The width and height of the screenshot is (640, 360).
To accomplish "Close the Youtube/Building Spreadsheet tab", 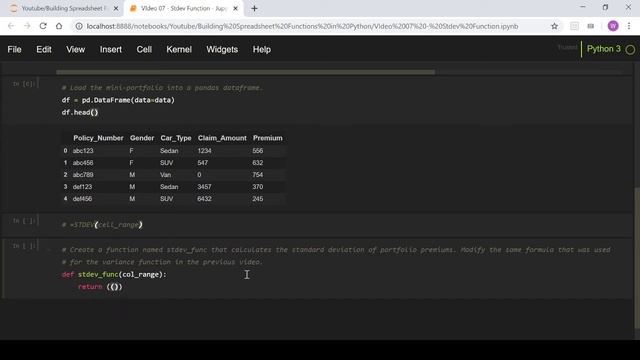I will tap(116, 8).
